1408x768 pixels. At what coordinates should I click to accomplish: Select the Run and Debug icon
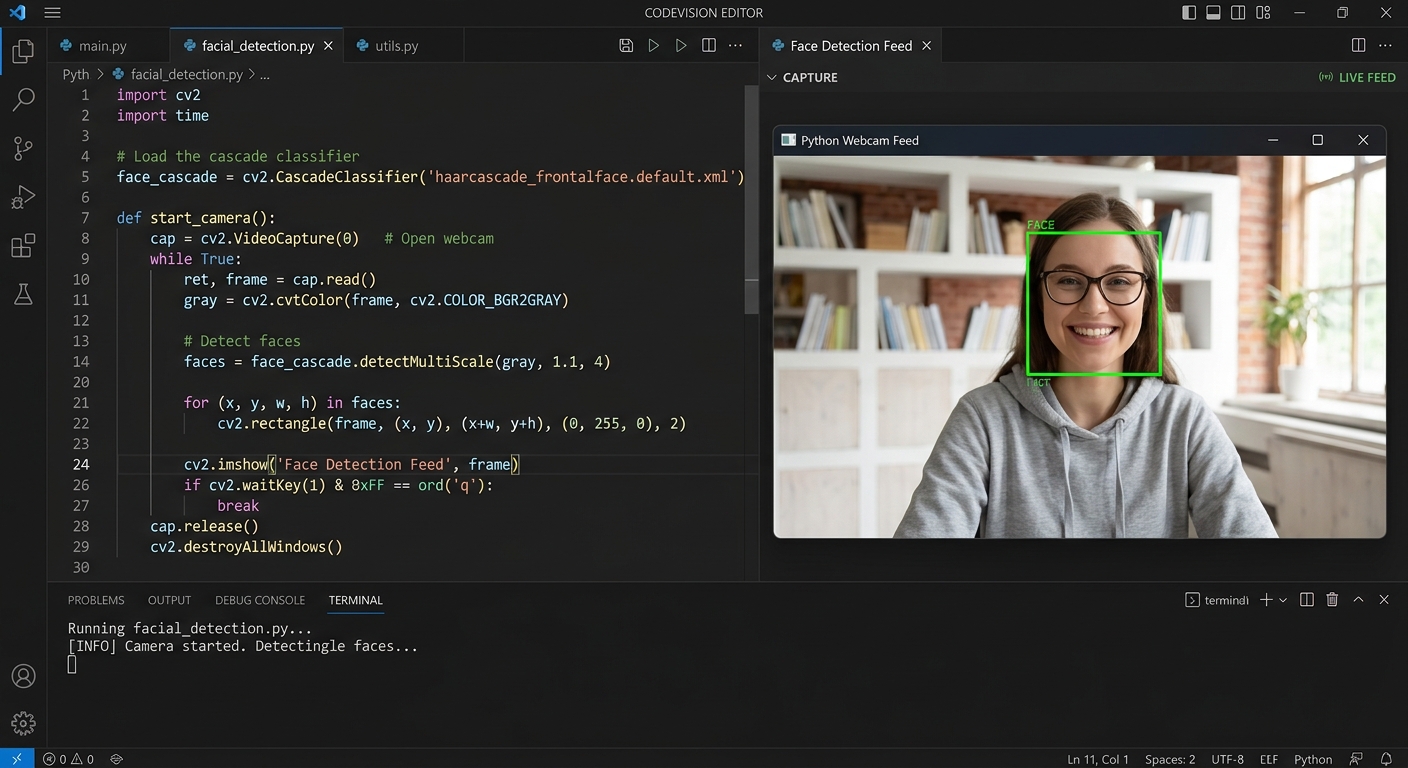pyautogui.click(x=23, y=196)
